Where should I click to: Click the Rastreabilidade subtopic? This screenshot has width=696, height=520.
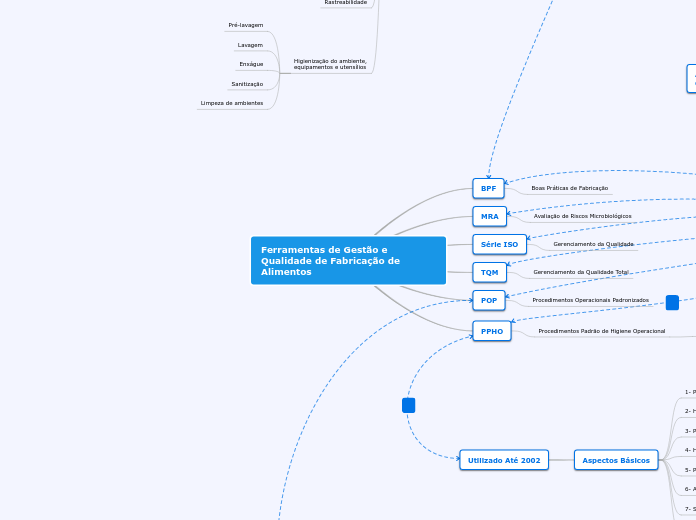346,2
